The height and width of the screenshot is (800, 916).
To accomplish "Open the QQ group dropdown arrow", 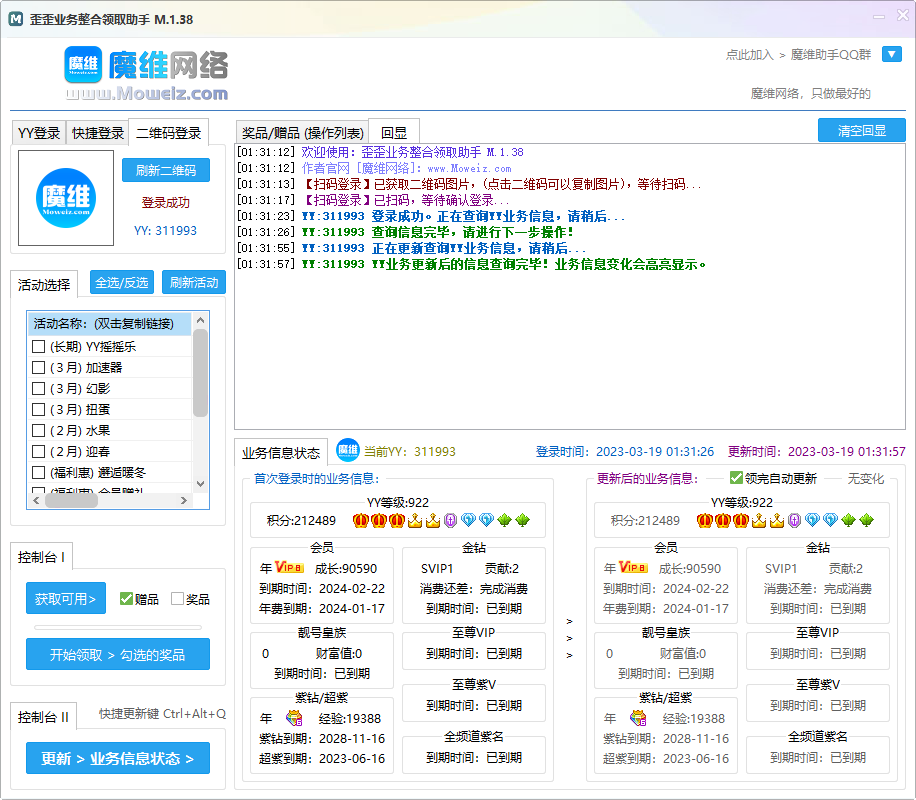I will click(x=891, y=54).
